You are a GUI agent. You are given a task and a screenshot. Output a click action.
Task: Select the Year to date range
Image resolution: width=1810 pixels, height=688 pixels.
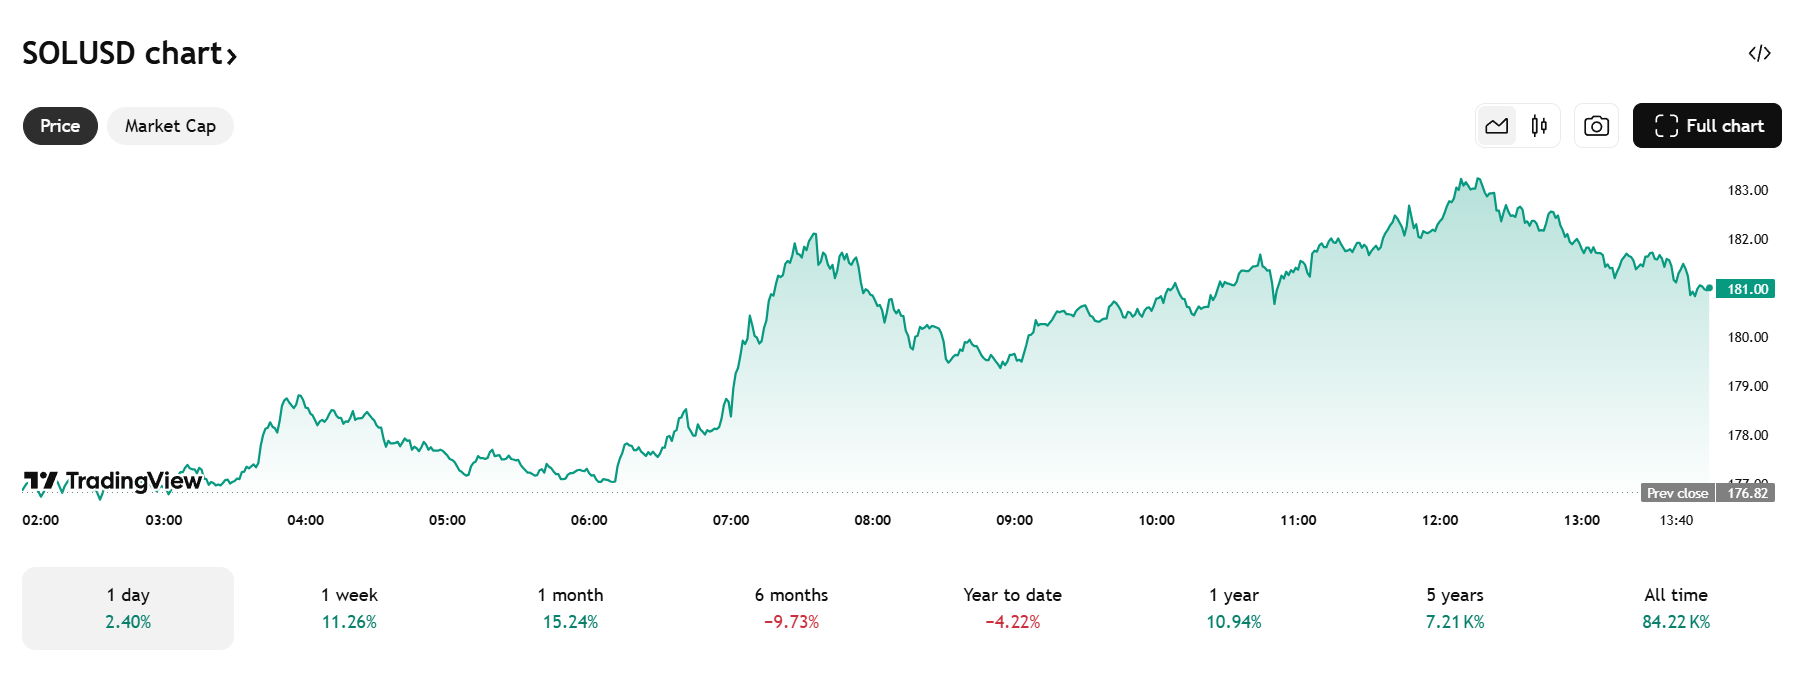(x=1012, y=607)
